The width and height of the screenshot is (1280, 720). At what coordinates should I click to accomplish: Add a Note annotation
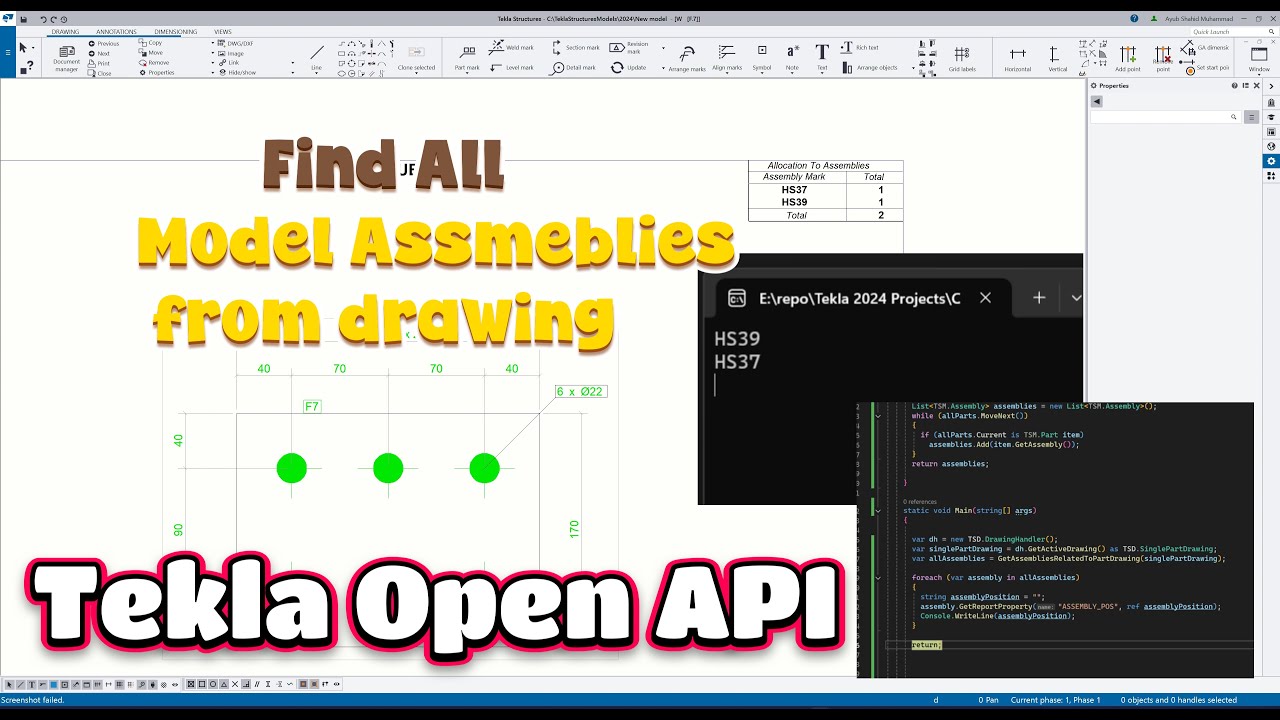[x=792, y=58]
